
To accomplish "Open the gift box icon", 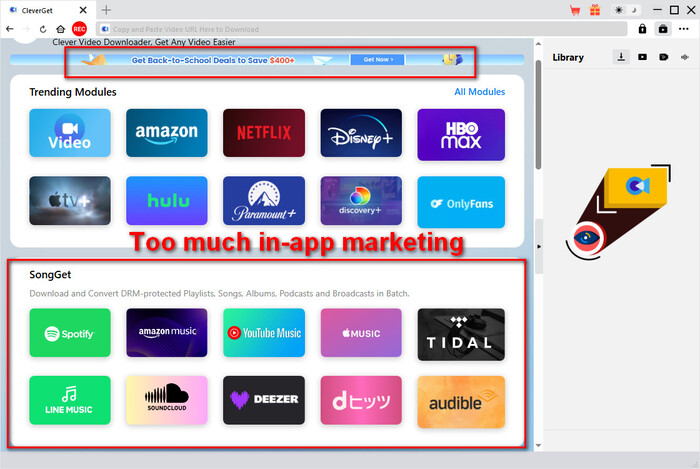I will [595, 10].
